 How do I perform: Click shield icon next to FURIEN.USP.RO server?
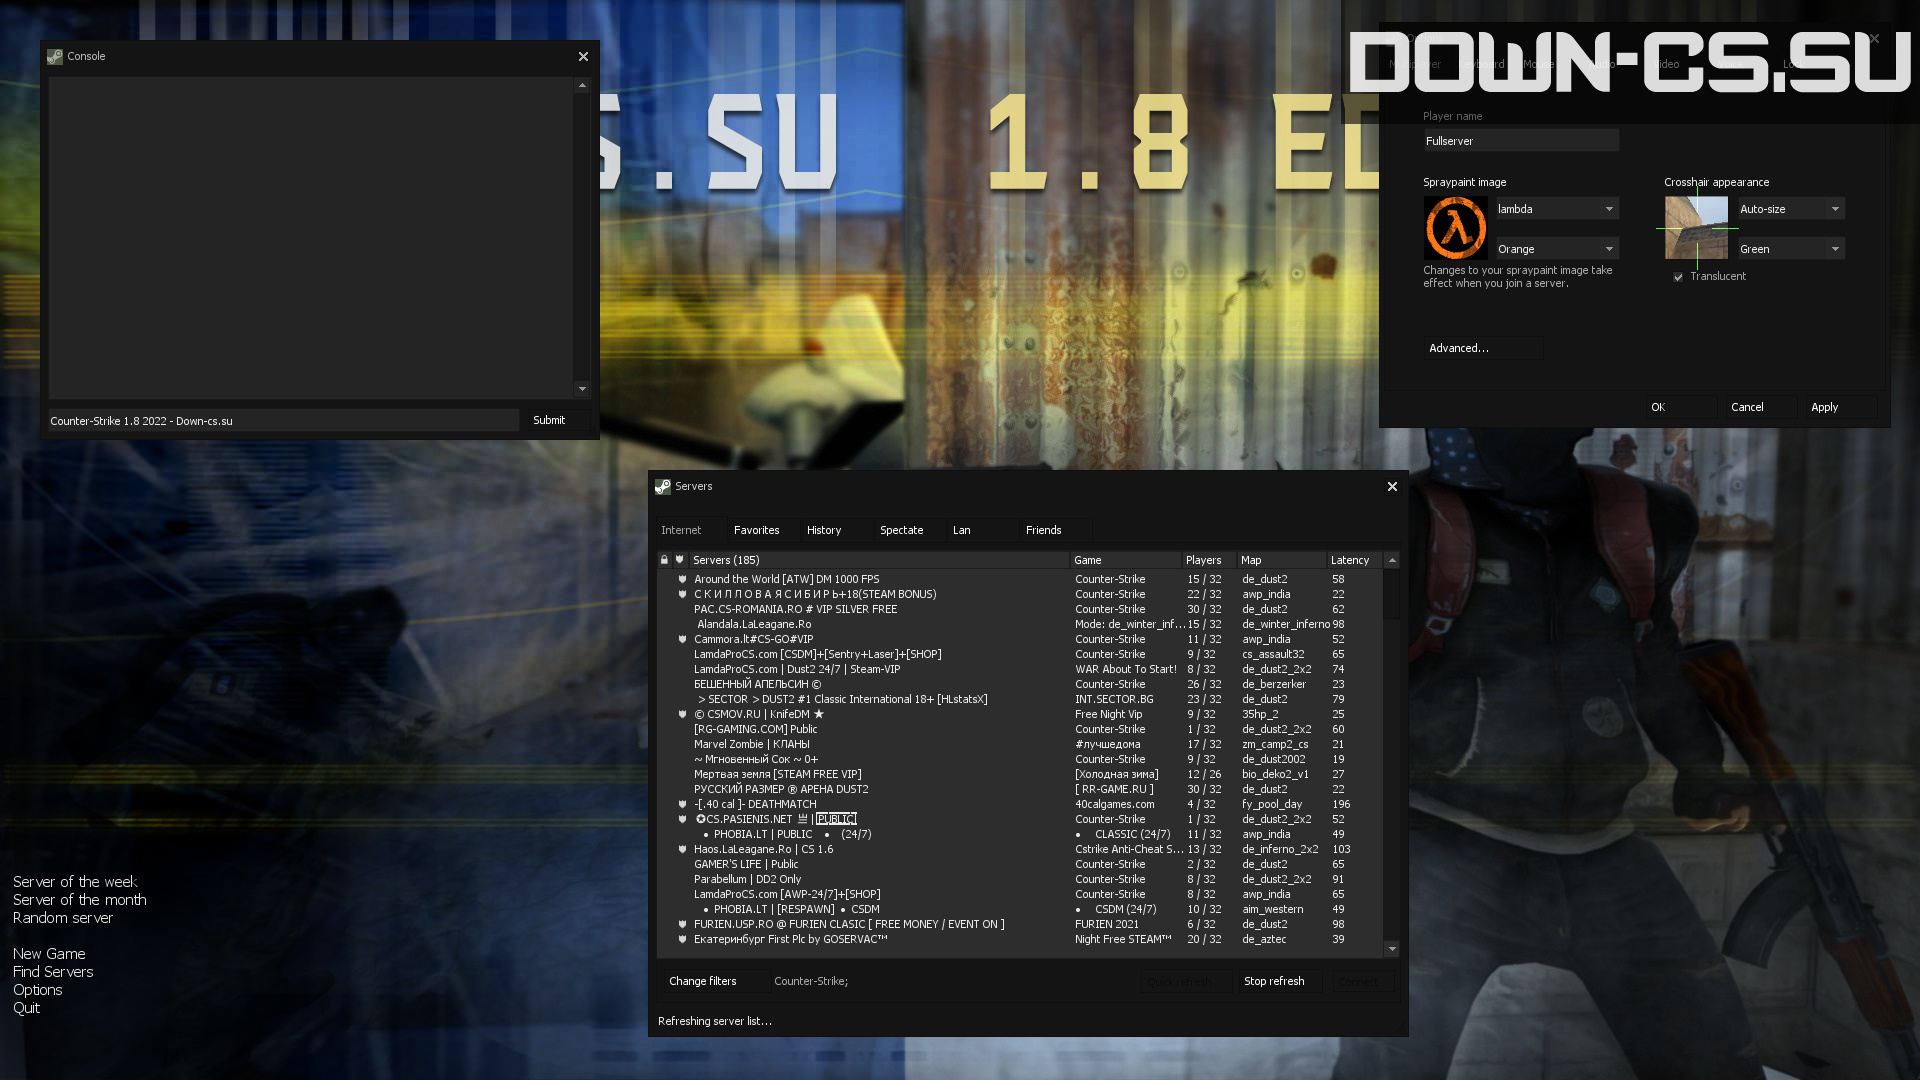[683, 924]
